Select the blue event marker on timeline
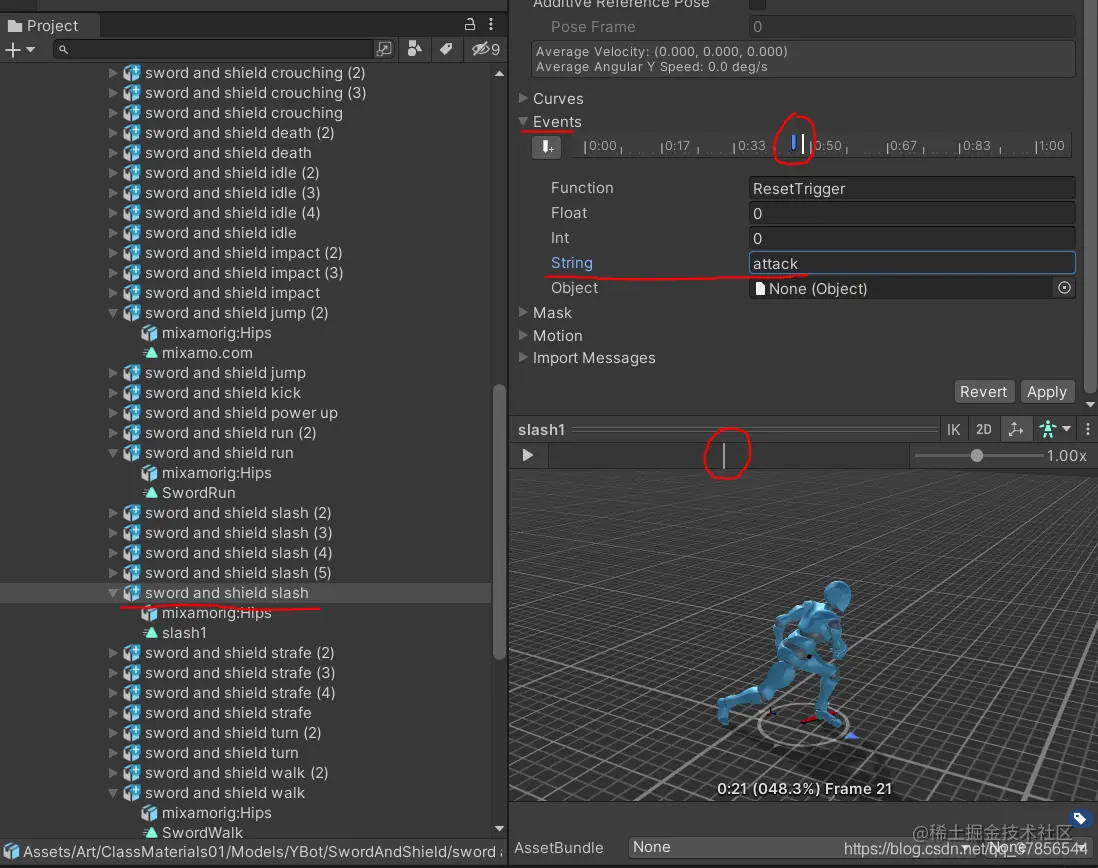This screenshot has height=868, width=1098. click(793, 144)
